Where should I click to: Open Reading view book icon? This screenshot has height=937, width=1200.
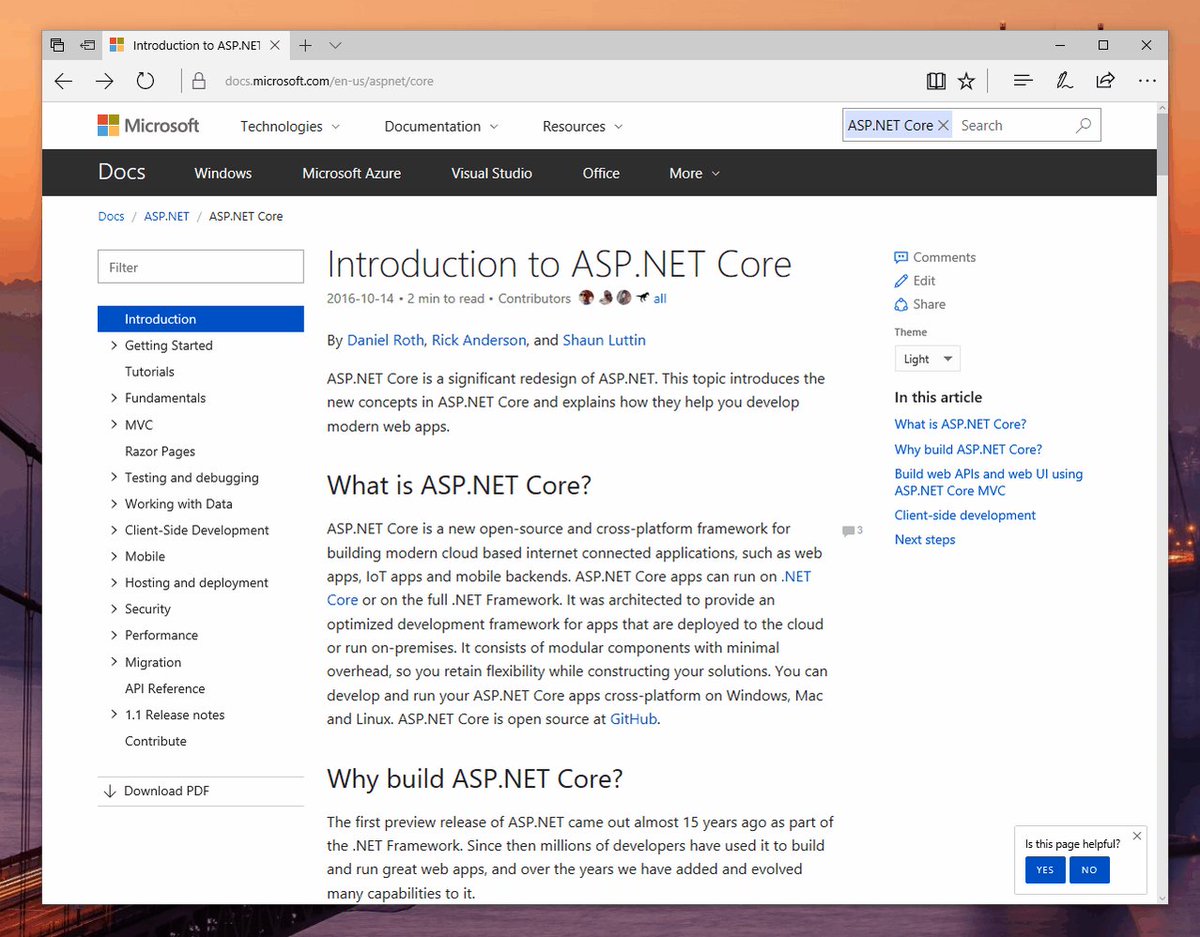coord(936,81)
